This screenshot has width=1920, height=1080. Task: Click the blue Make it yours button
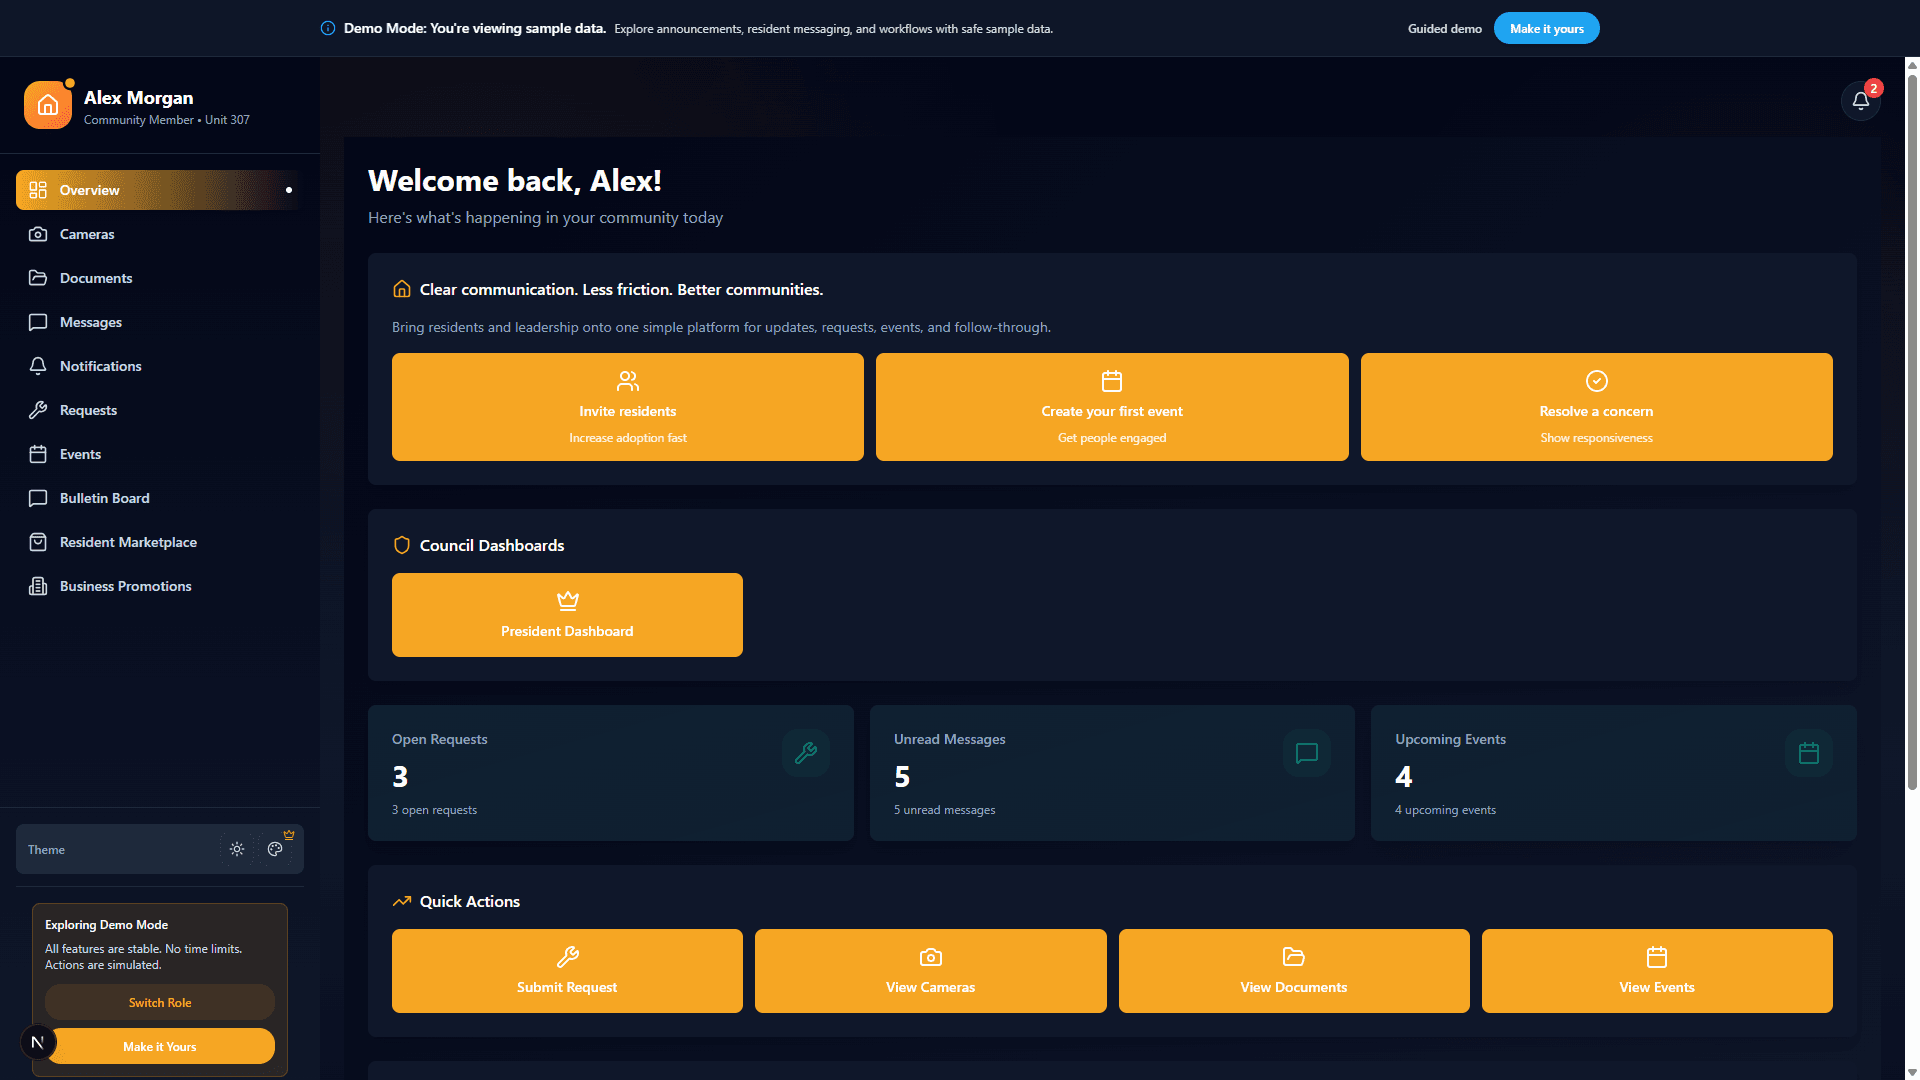[x=1546, y=28]
